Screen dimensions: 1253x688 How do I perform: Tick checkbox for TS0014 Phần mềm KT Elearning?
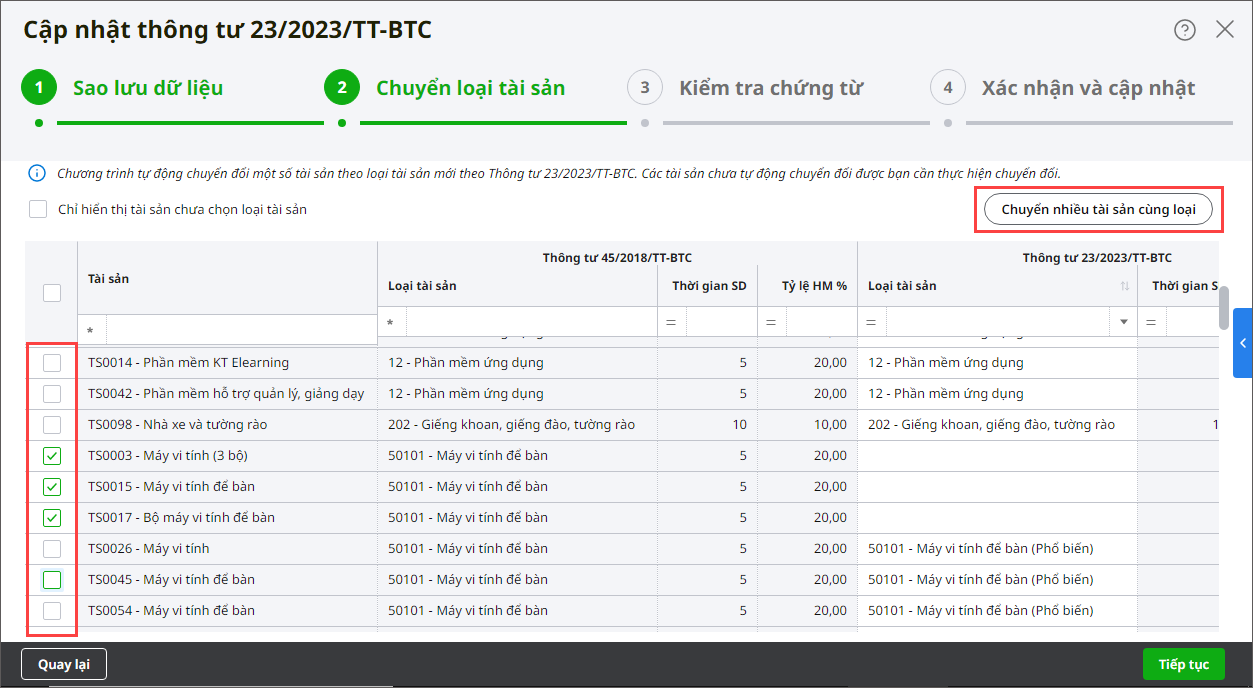(52, 363)
